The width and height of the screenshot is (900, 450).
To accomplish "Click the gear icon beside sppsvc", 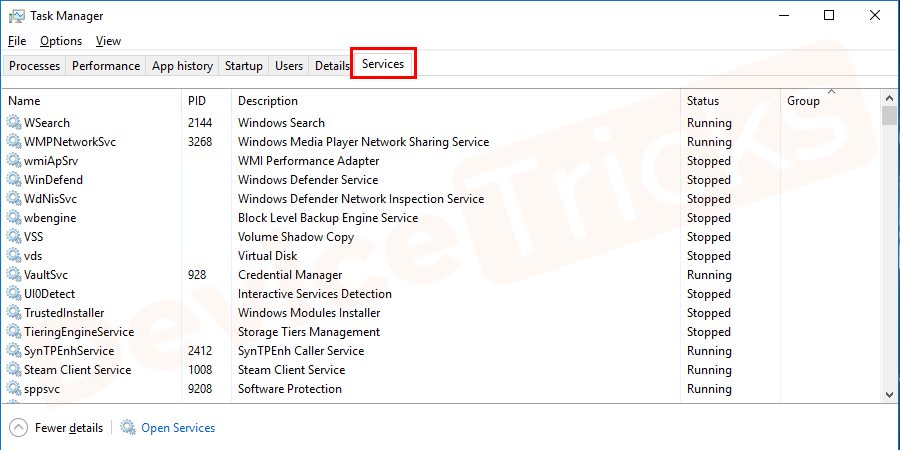I will click(14, 387).
